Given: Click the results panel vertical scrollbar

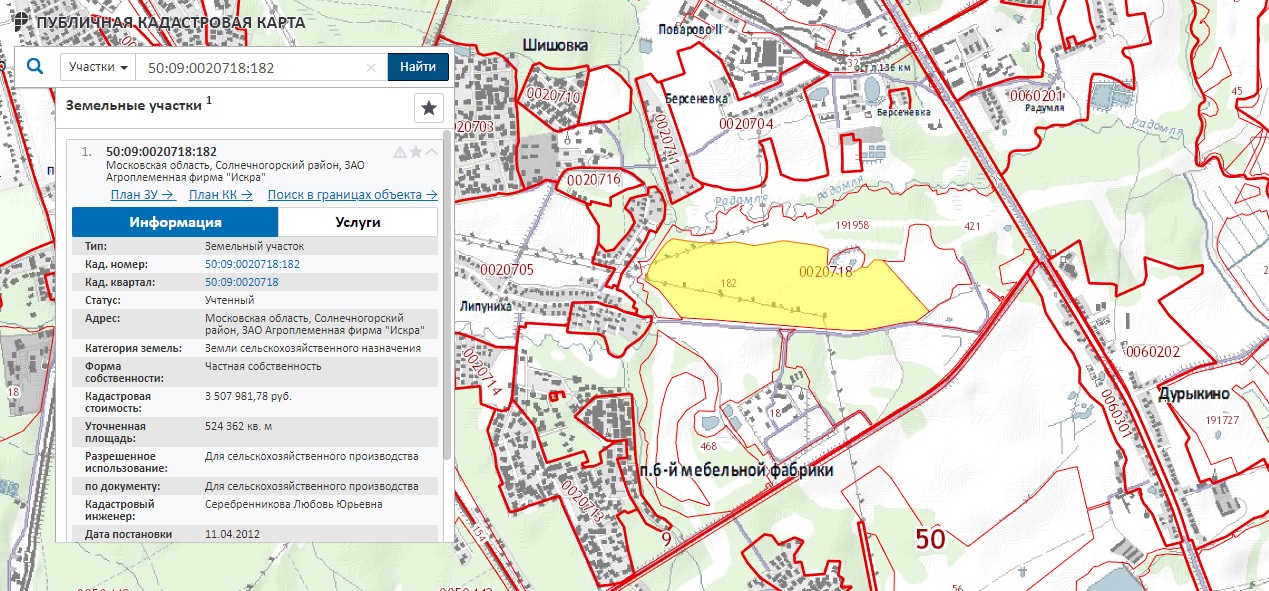Looking at the screenshot, I should tap(447, 300).
